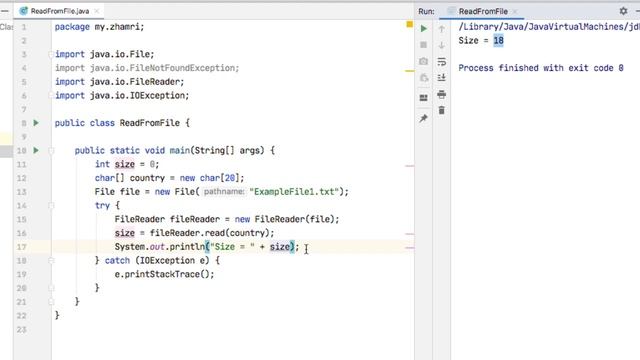Click line number 13 in the gutter

[x=22, y=192]
